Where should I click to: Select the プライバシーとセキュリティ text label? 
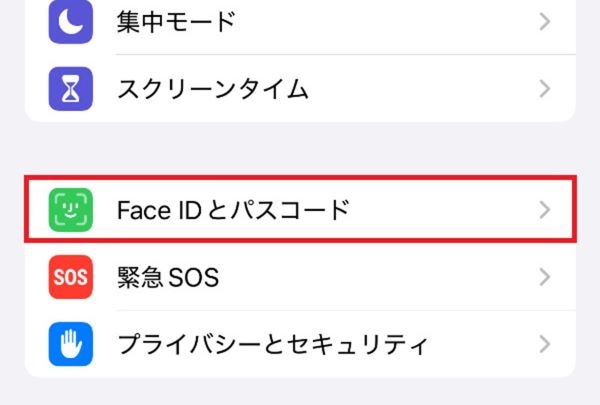(272, 345)
